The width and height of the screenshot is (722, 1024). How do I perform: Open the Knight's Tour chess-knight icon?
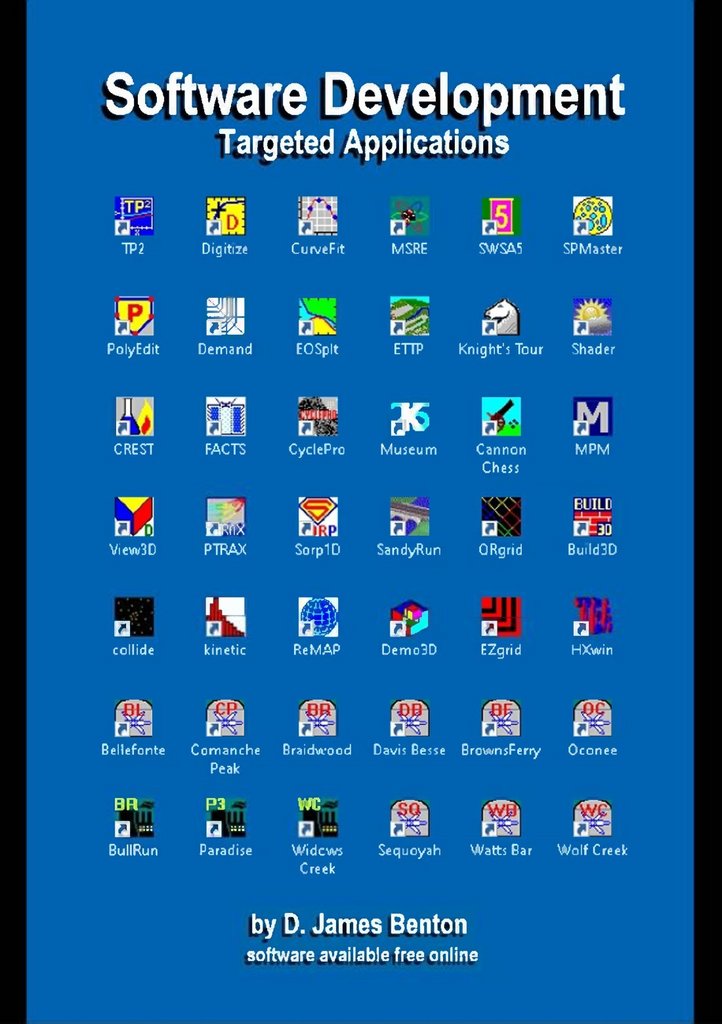[x=501, y=316]
